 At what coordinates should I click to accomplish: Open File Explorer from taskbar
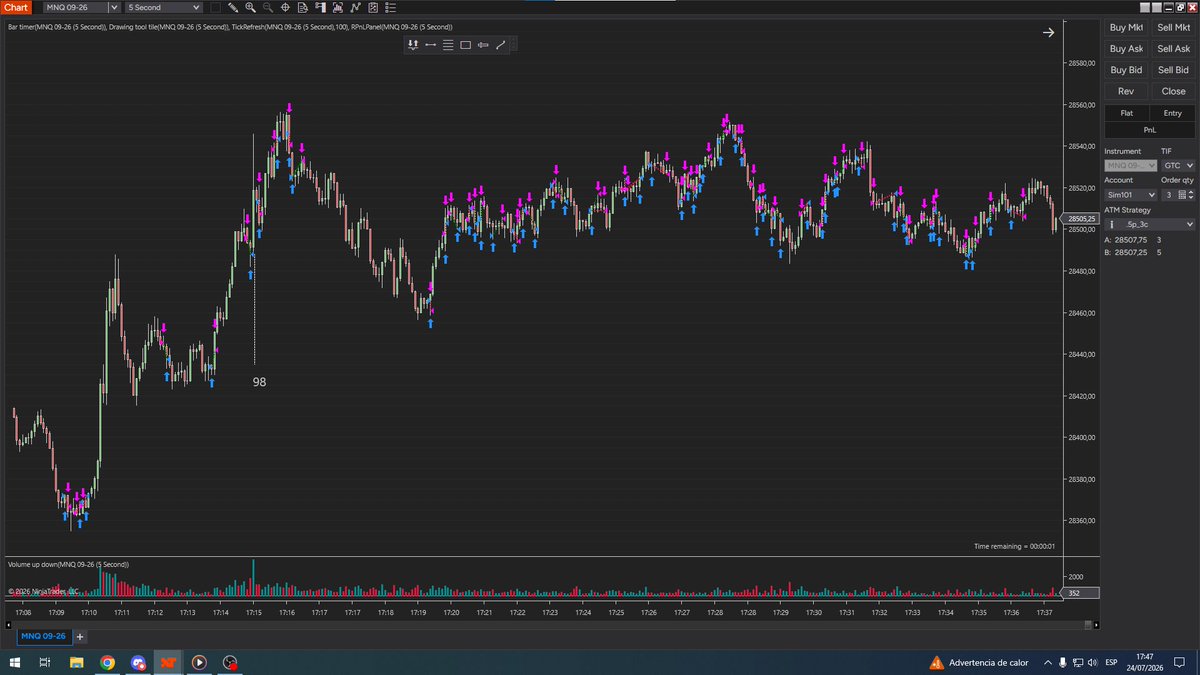[76, 661]
